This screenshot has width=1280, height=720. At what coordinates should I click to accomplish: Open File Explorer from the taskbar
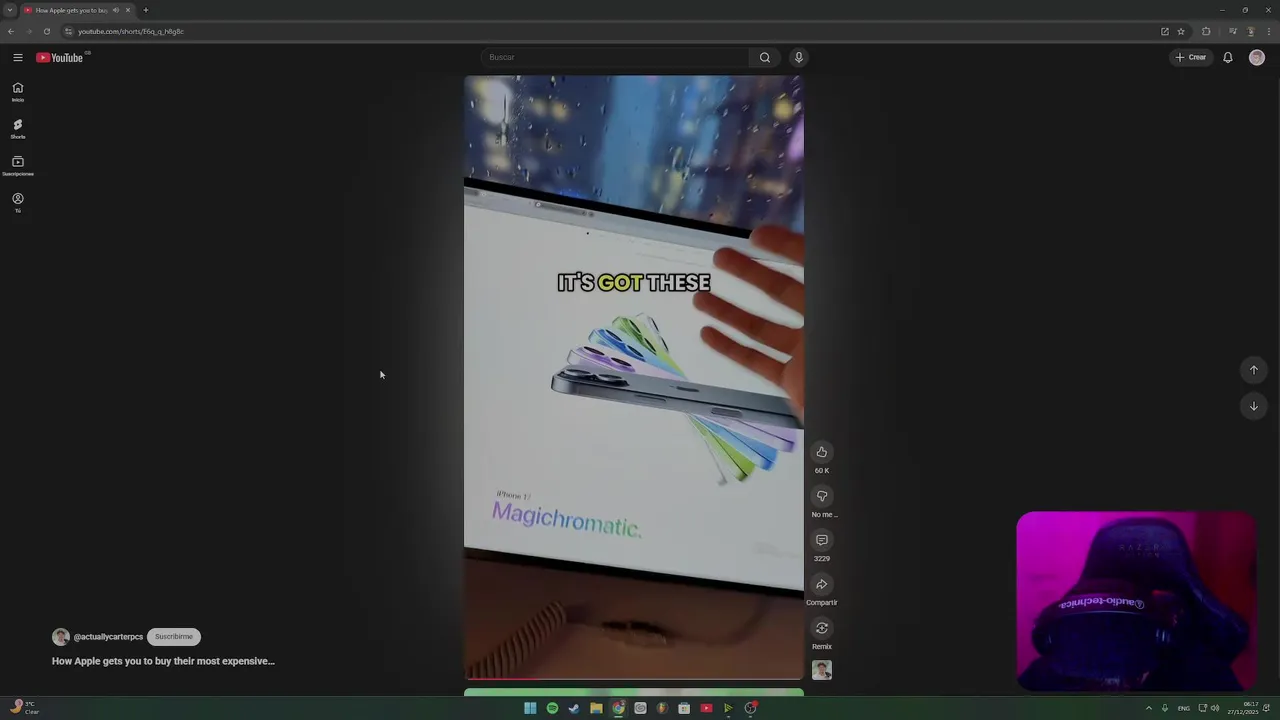[x=596, y=708]
